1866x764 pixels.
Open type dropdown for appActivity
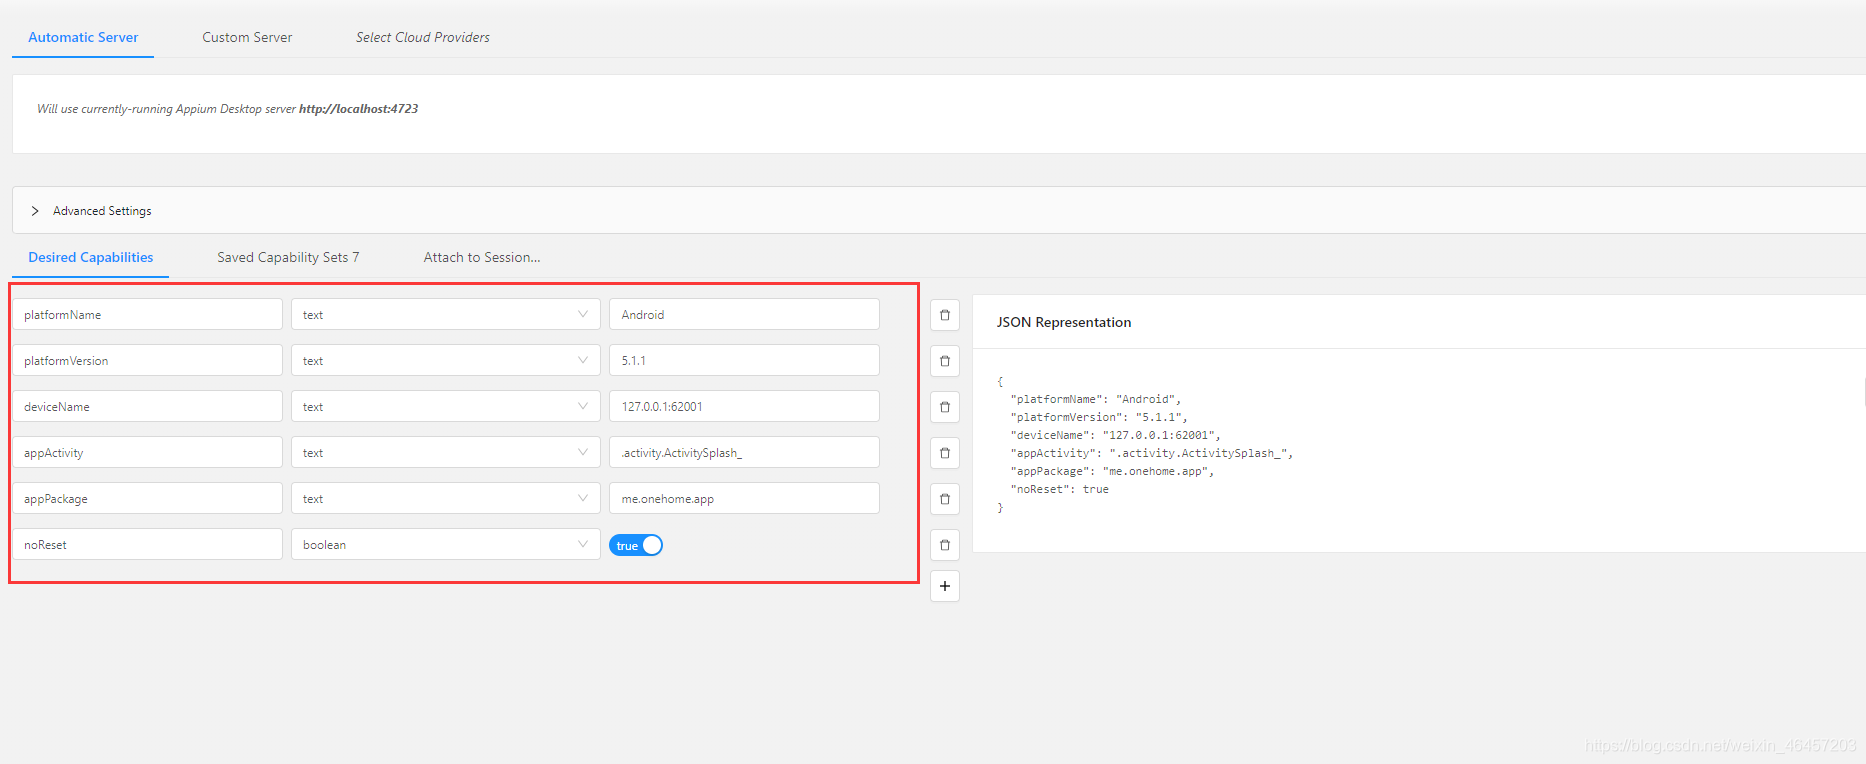[x=446, y=452]
